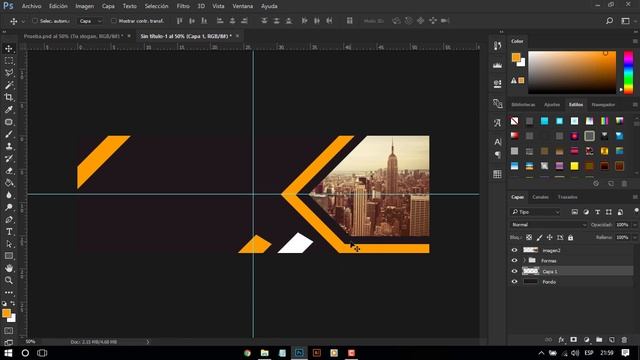Select the Path Selection tool
This screenshot has height=360, width=640.
pos(9,244)
